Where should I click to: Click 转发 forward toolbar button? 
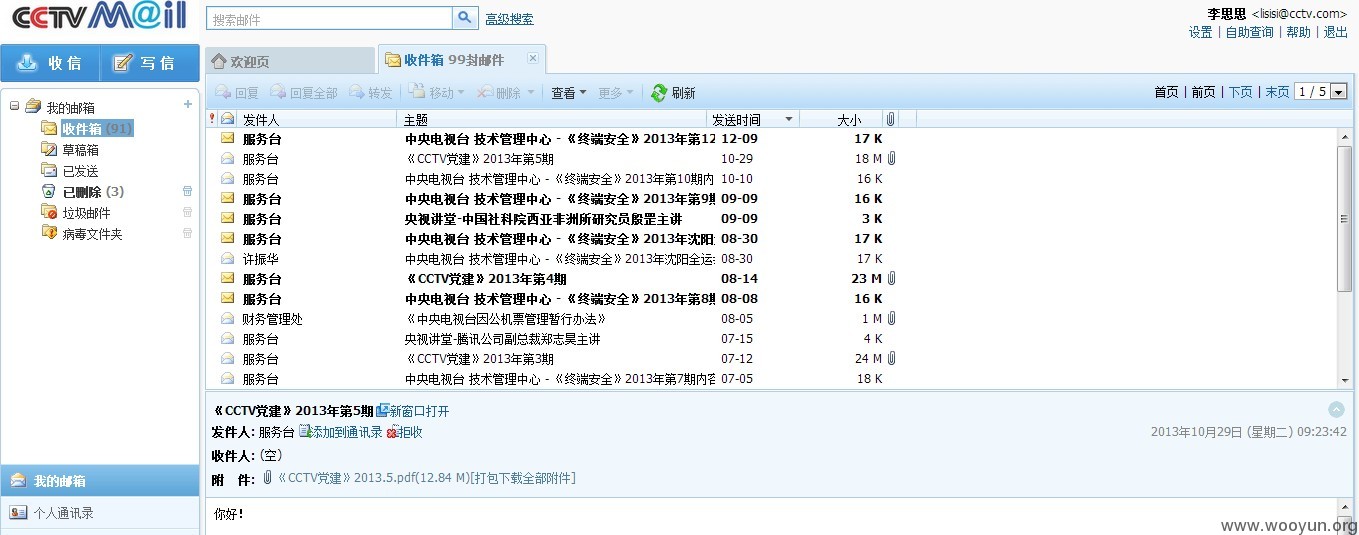[x=371, y=93]
